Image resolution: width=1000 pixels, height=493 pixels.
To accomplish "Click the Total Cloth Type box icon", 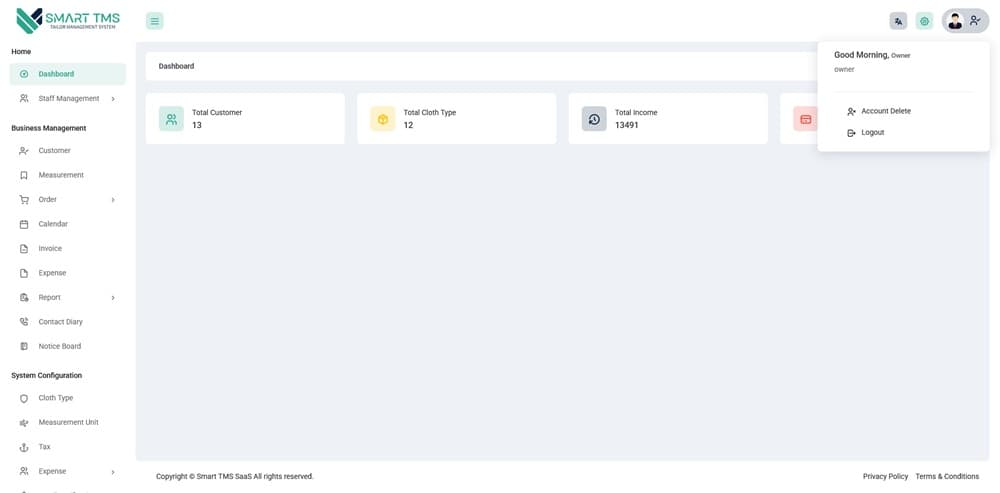I will pos(383,119).
